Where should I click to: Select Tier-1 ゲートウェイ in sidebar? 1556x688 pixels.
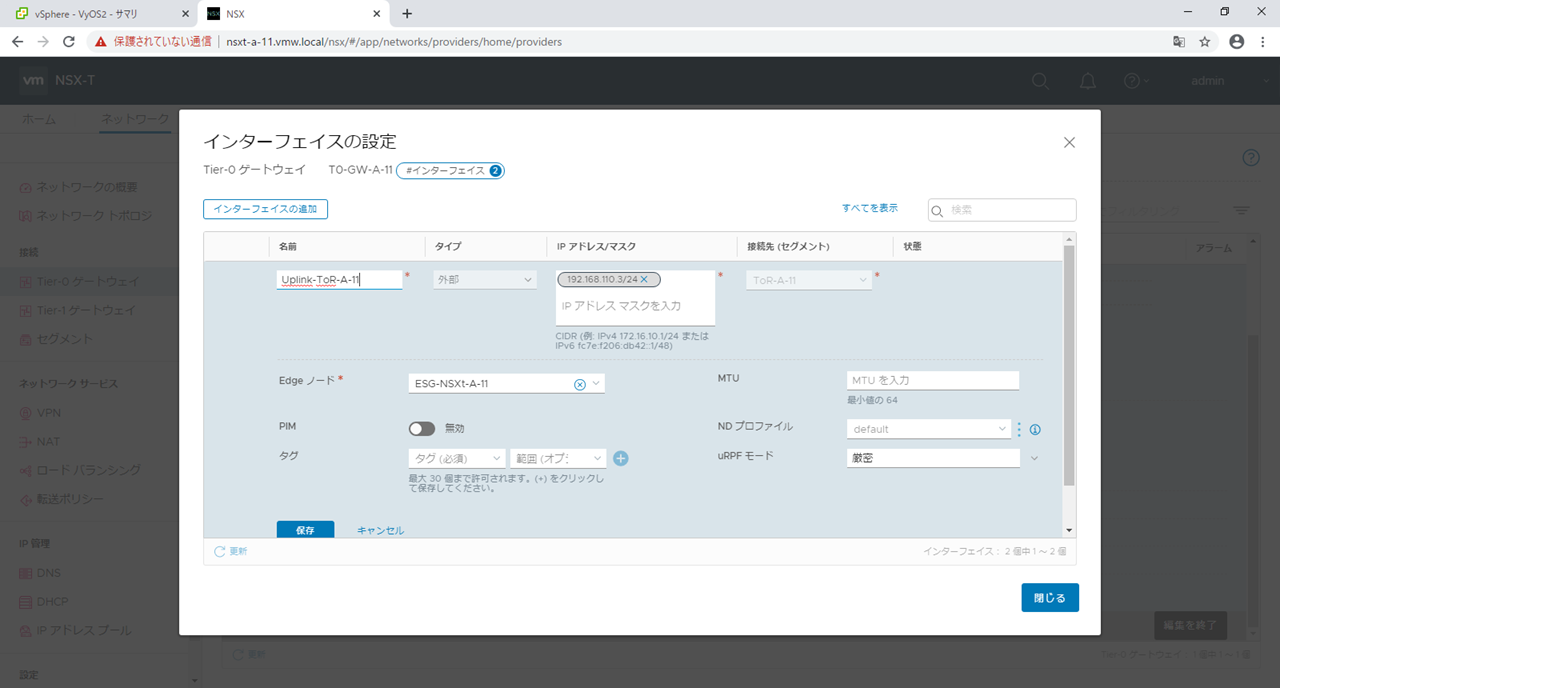click(x=86, y=310)
